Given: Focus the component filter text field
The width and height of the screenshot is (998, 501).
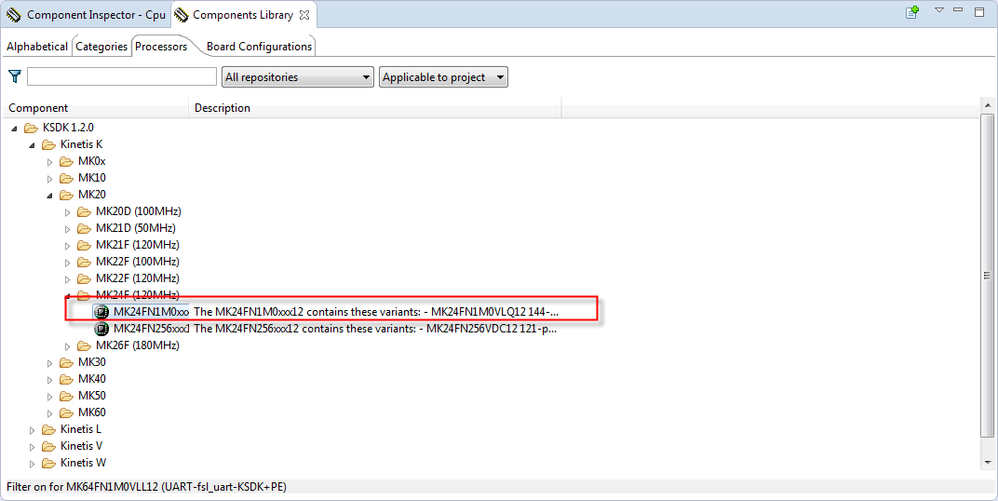Looking at the screenshot, I should 122,77.
